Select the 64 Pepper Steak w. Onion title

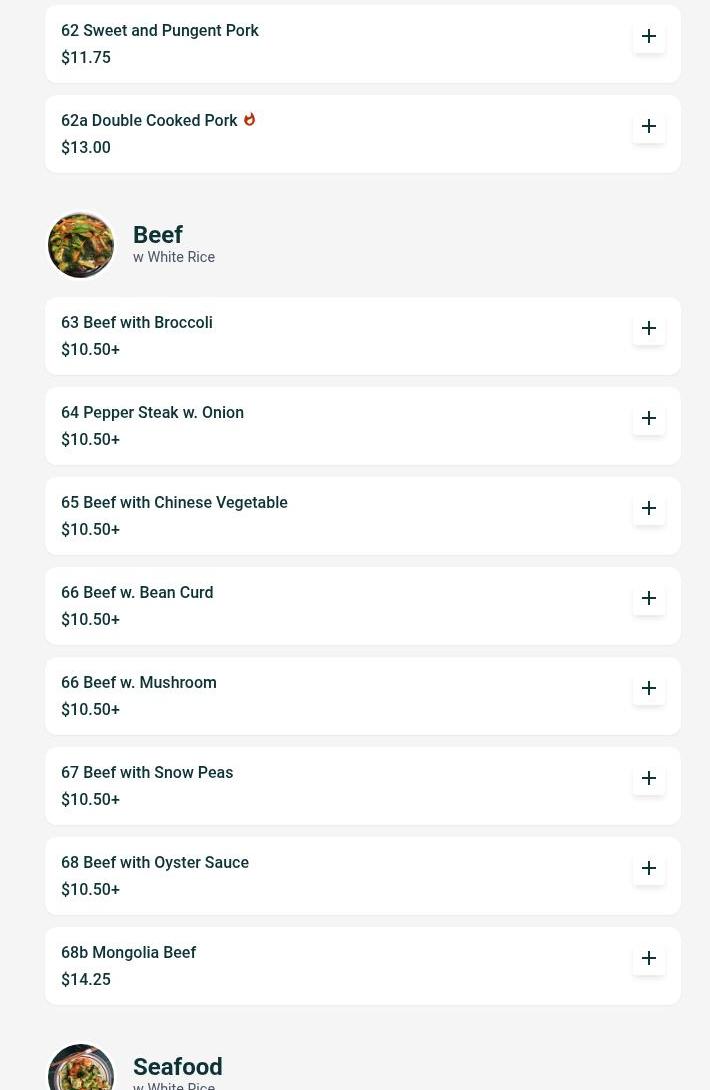[152, 413]
